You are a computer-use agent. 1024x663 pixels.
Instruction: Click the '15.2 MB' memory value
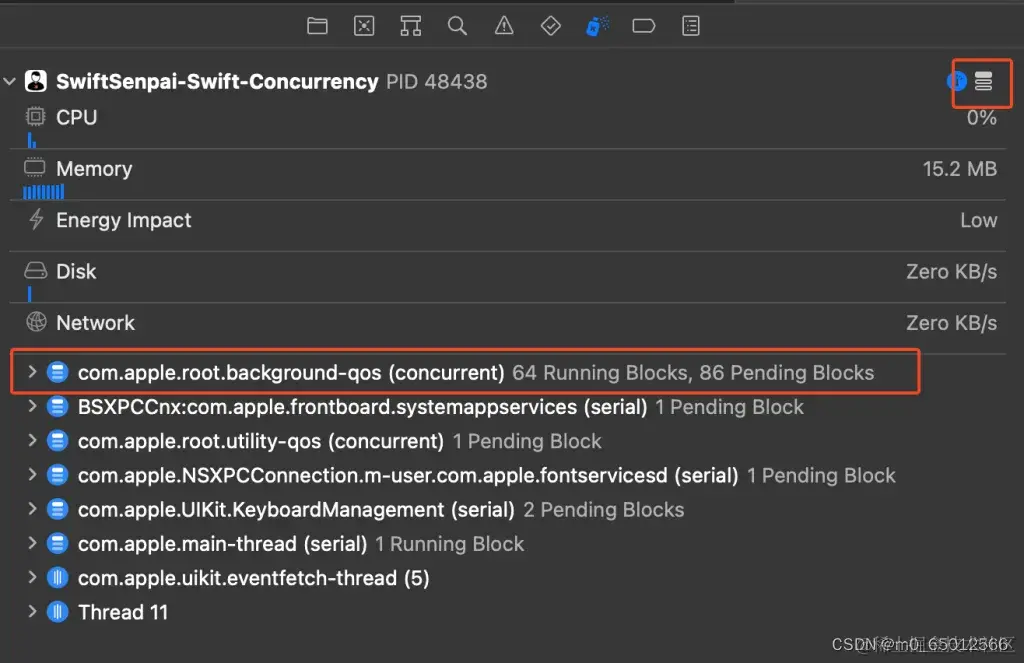[x=959, y=169]
